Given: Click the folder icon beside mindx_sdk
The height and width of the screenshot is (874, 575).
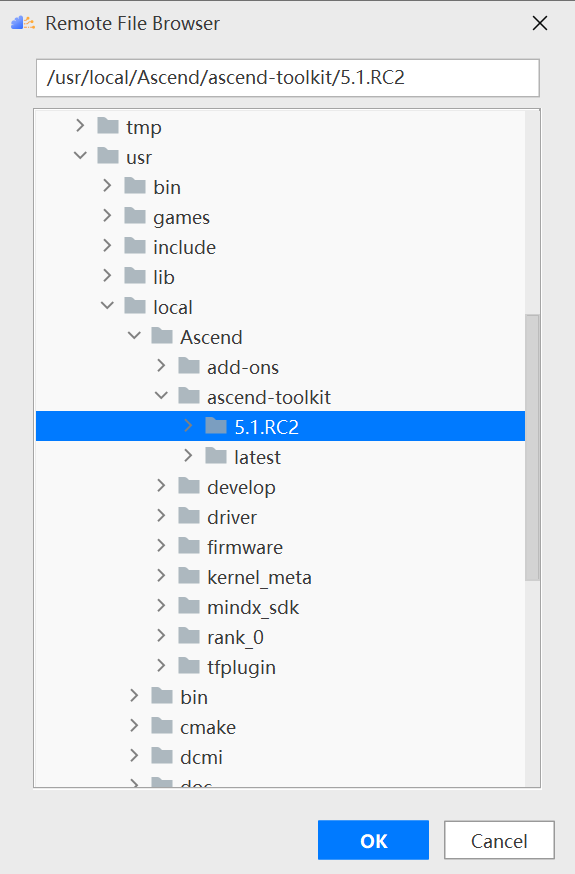Looking at the screenshot, I should click(x=189, y=606).
